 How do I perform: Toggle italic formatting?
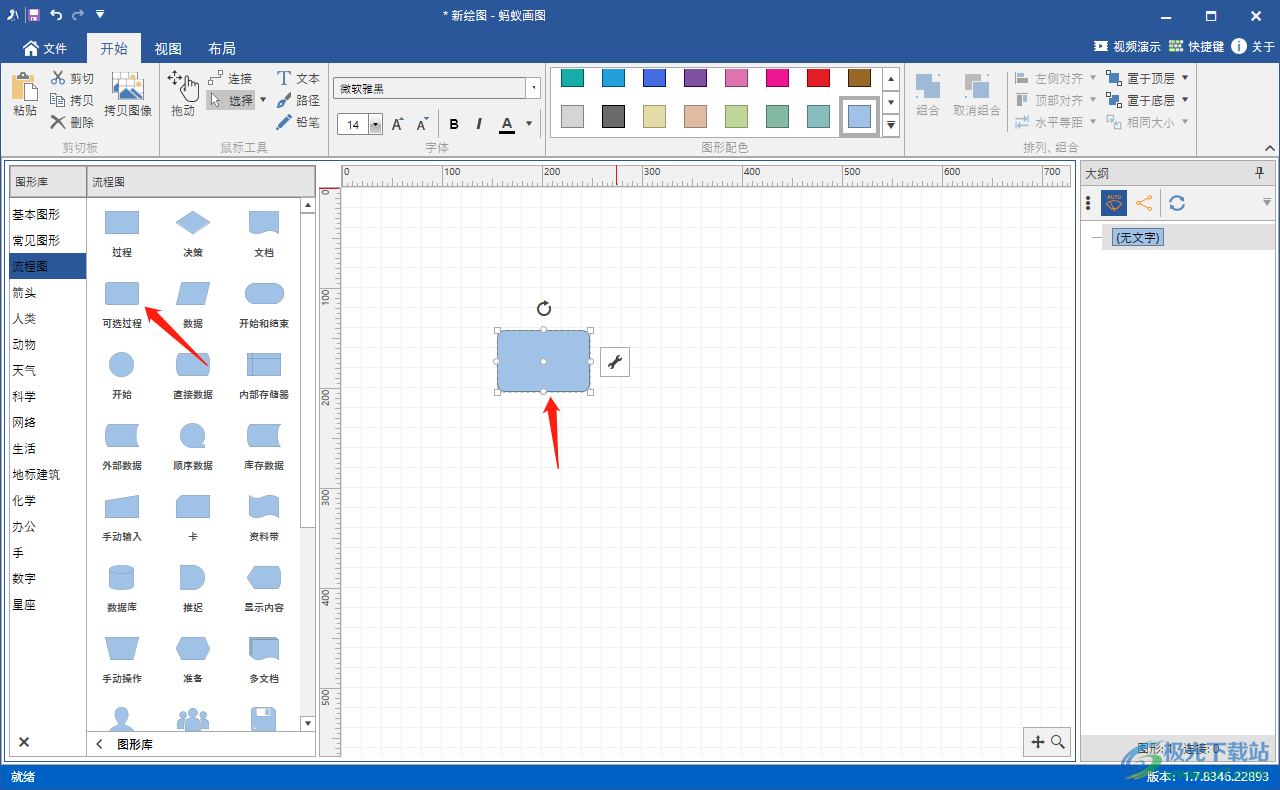(479, 124)
